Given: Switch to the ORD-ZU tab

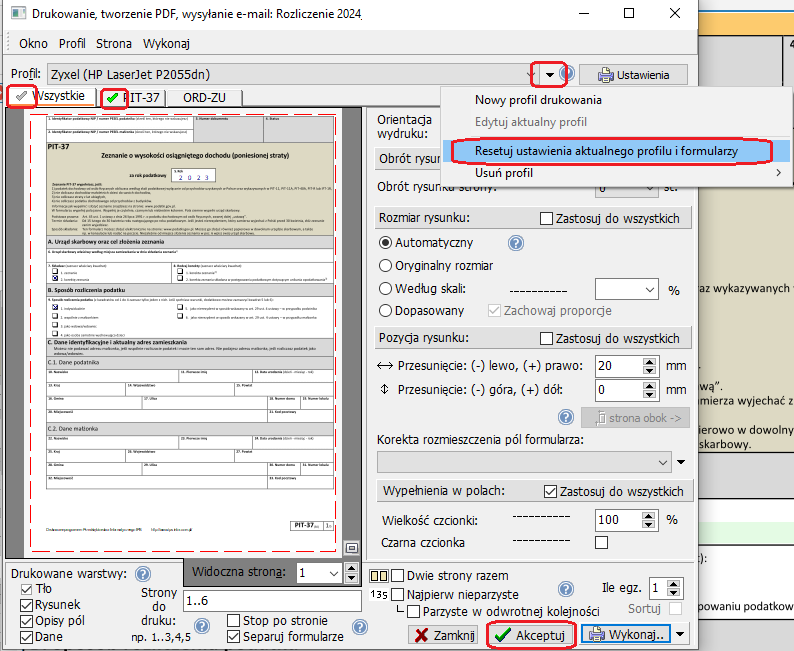Looking at the screenshot, I should [x=203, y=98].
